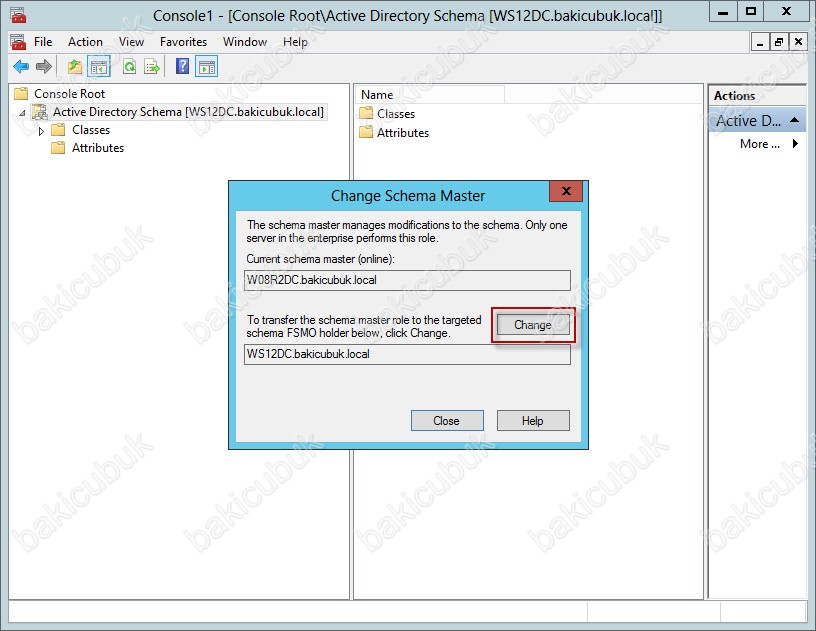Click the MMC console icon in title bar
The width and height of the screenshot is (816, 631).
(x=18, y=15)
